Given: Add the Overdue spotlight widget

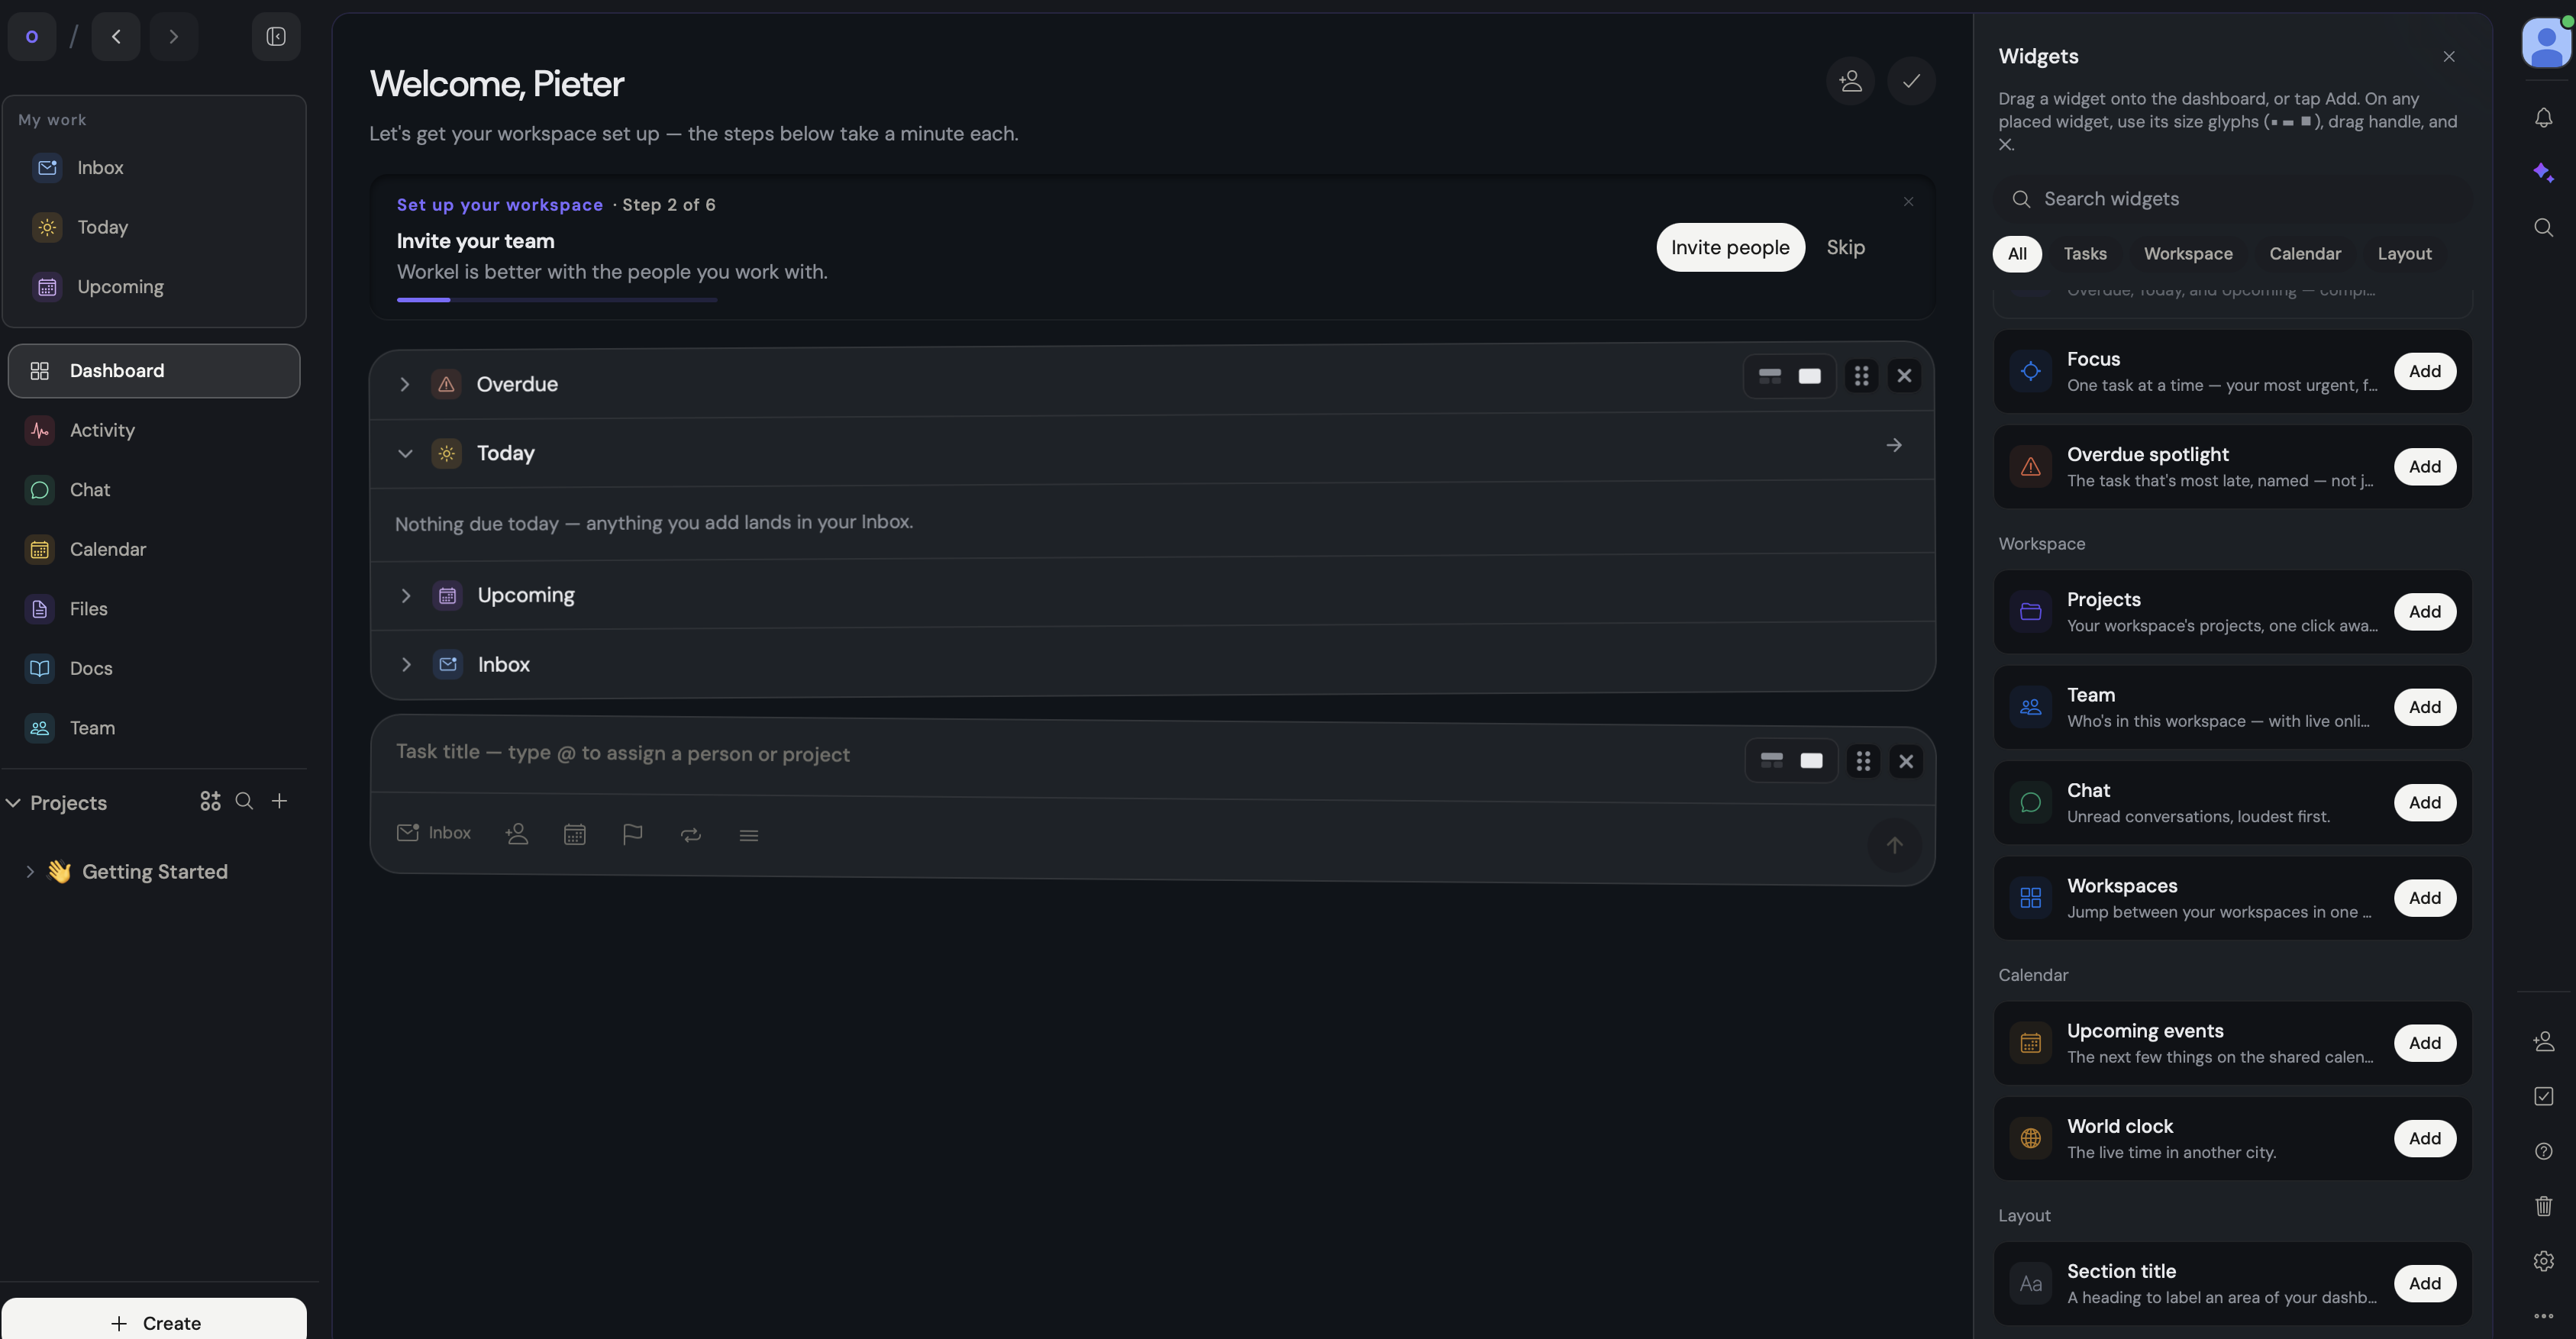Looking at the screenshot, I should (x=2424, y=467).
